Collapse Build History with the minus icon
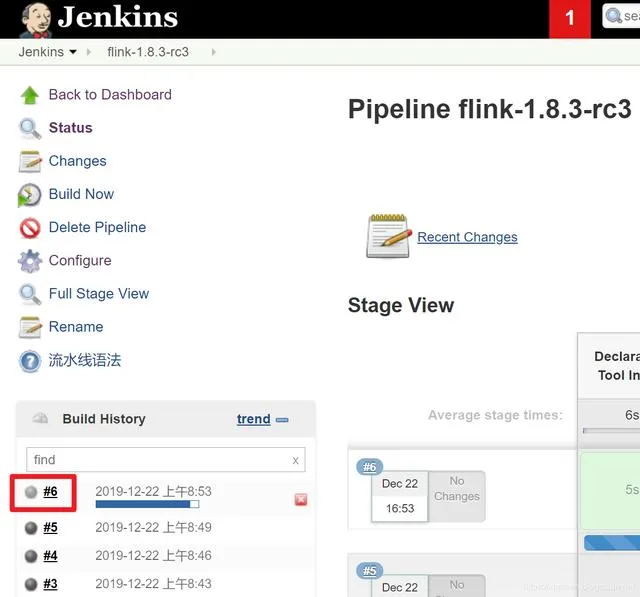The image size is (640, 597). (x=282, y=420)
